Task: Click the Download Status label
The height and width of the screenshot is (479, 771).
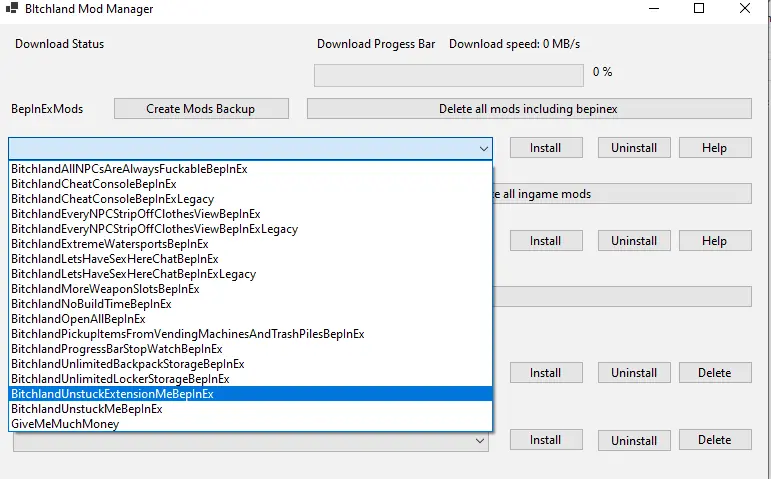Action: (x=59, y=44)
